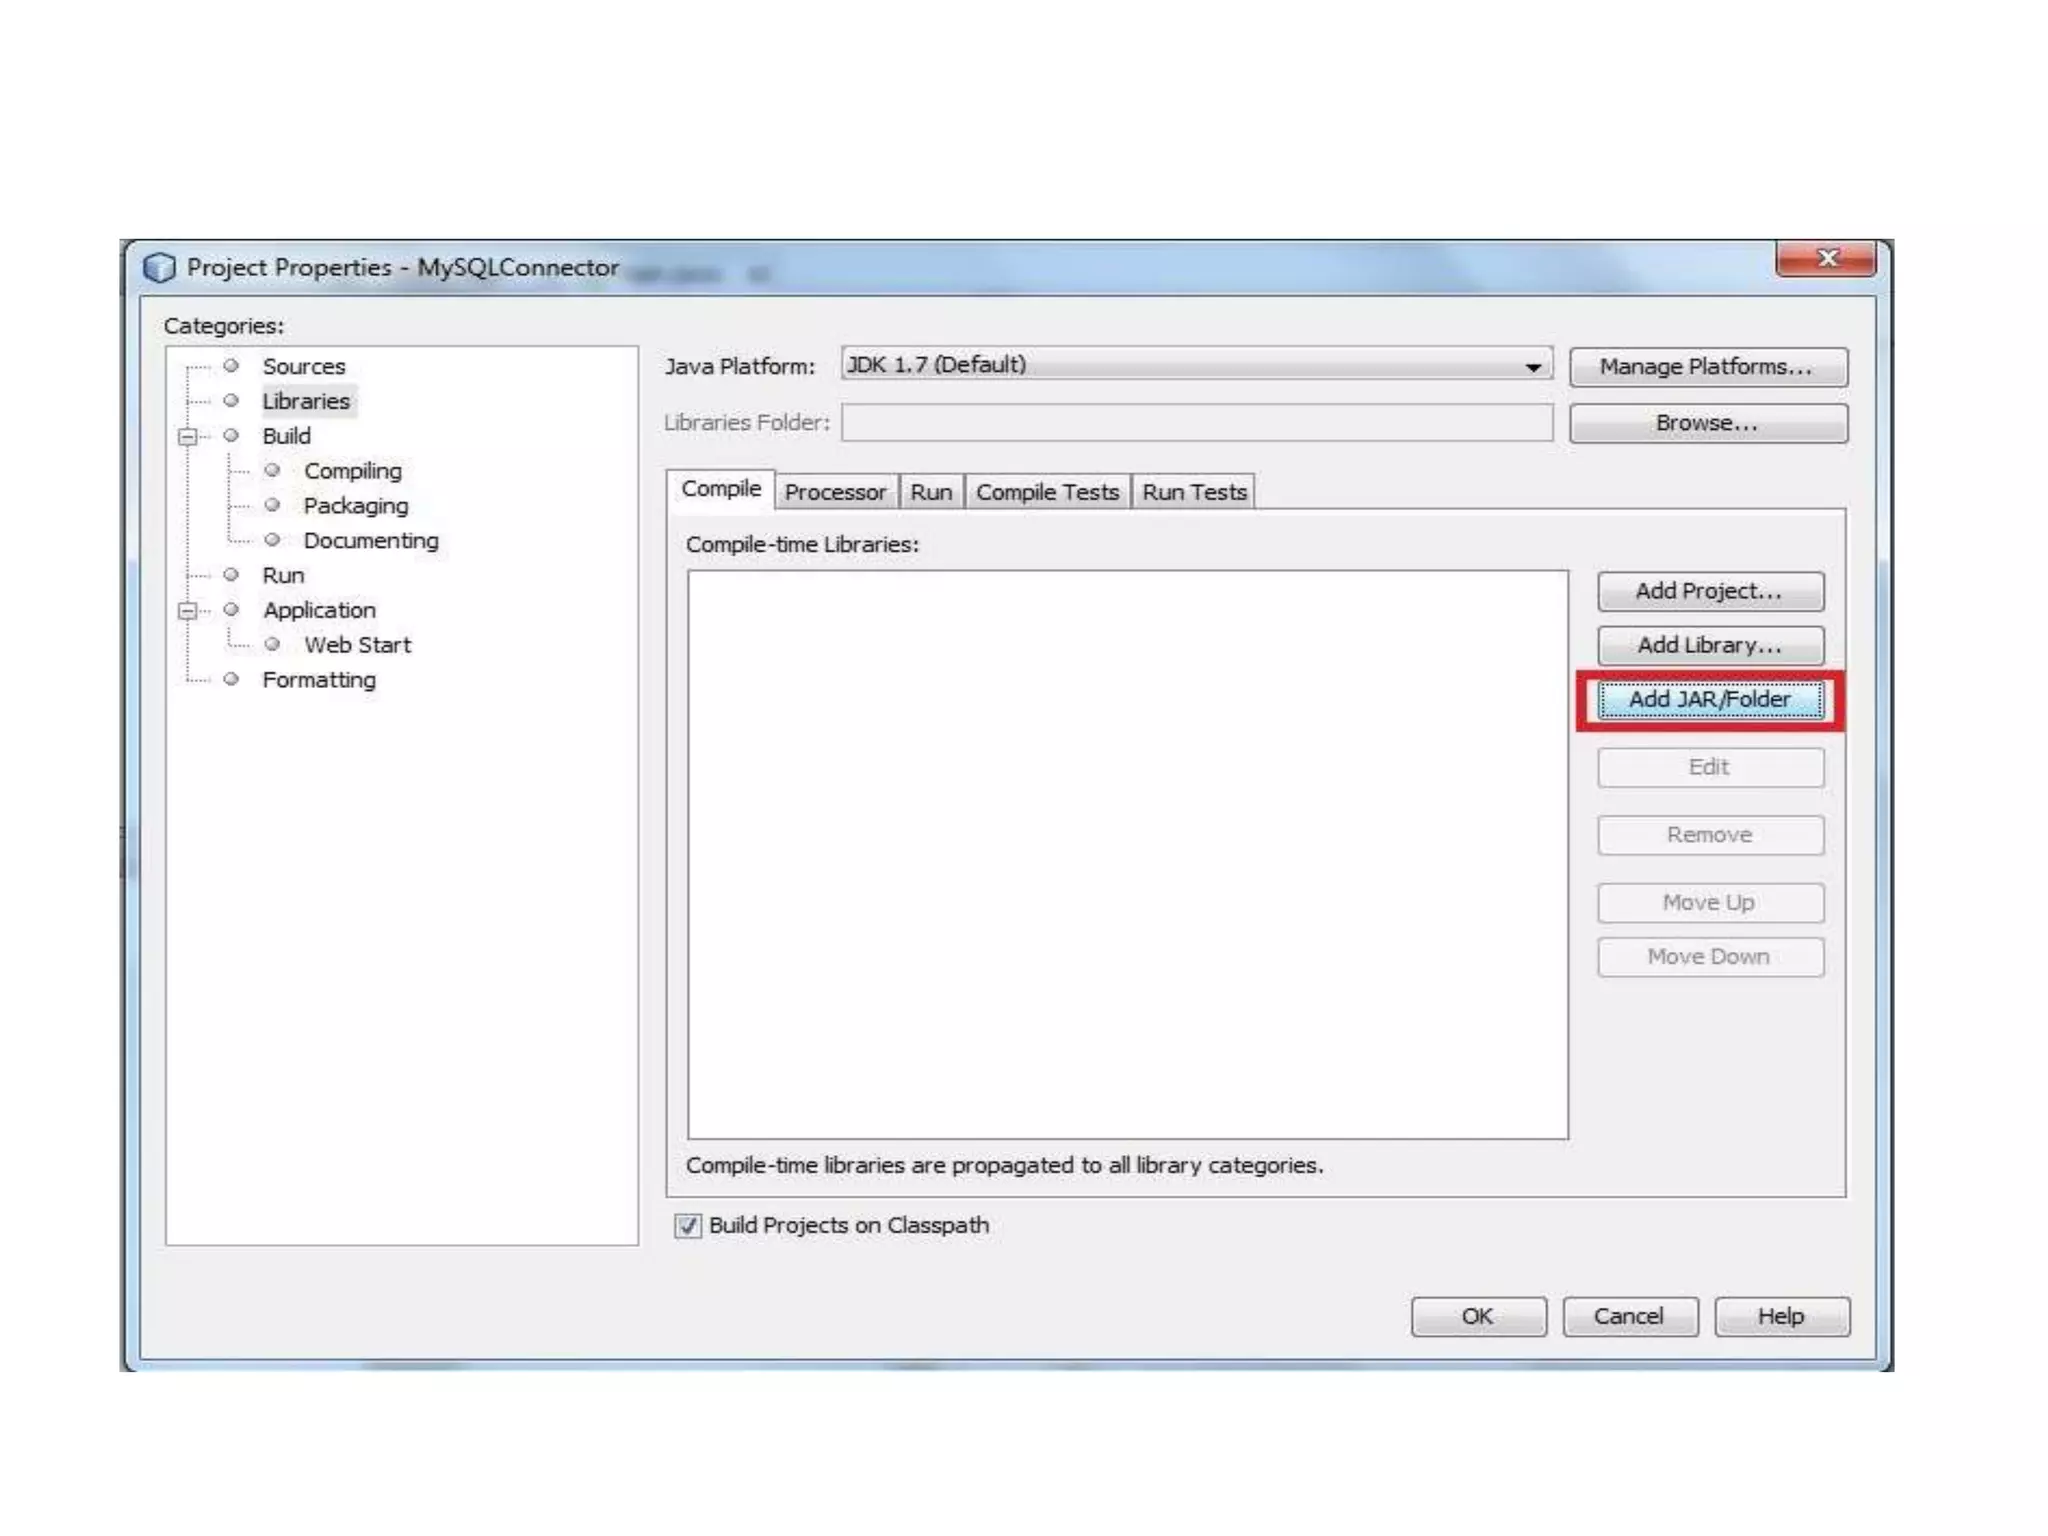Open the Formatting category
This screenshot has height=1536, width=2048.
coord(319,680)
